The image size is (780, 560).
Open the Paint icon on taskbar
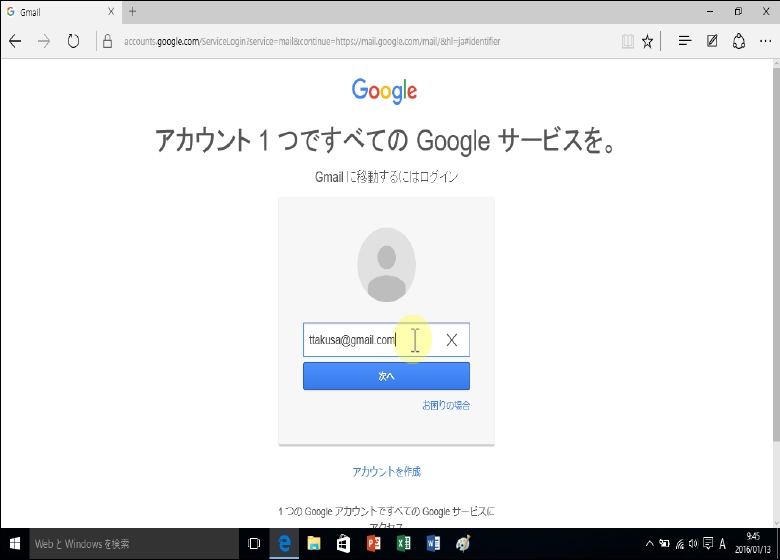(x=463, y=544)
